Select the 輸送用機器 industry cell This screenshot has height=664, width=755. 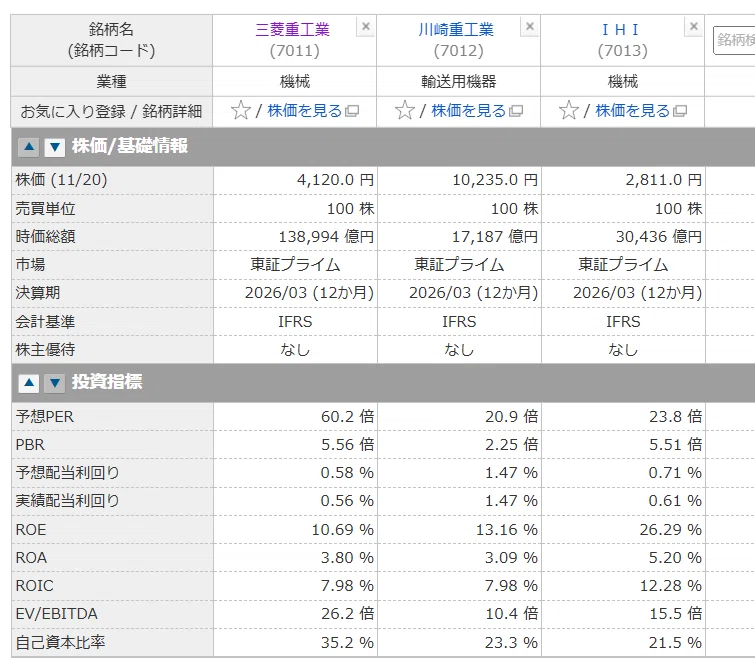[x=458, y=82]
